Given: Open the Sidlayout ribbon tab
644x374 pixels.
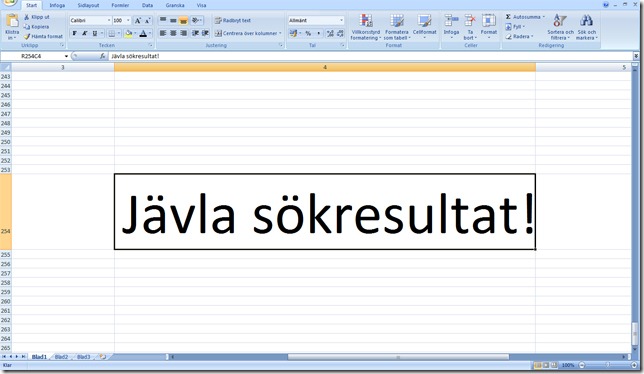Looking at the screenshot, I should point(88,5).
